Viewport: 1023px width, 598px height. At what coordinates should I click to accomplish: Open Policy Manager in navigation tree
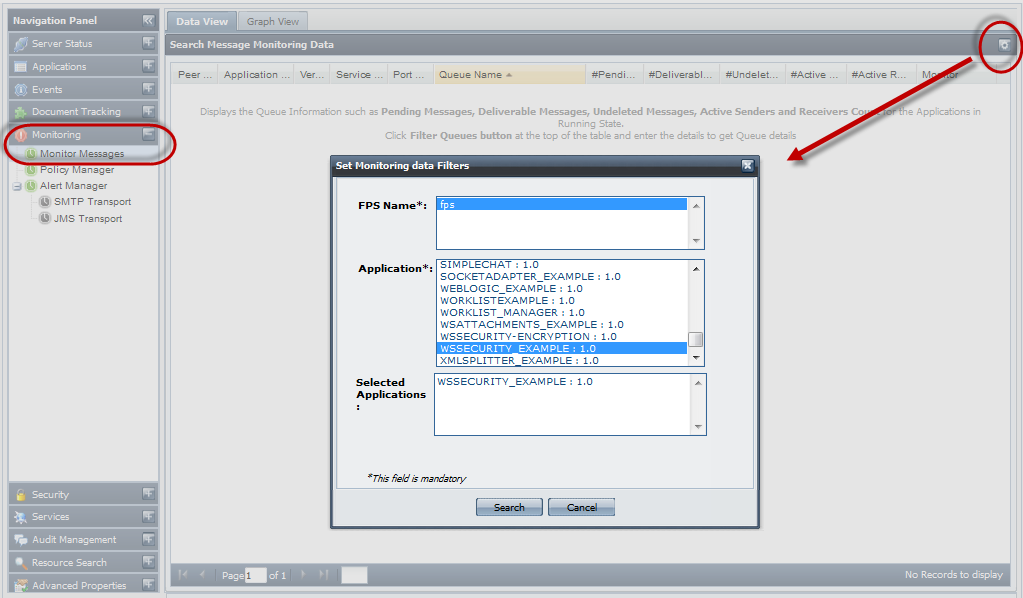tap(77, 170)
